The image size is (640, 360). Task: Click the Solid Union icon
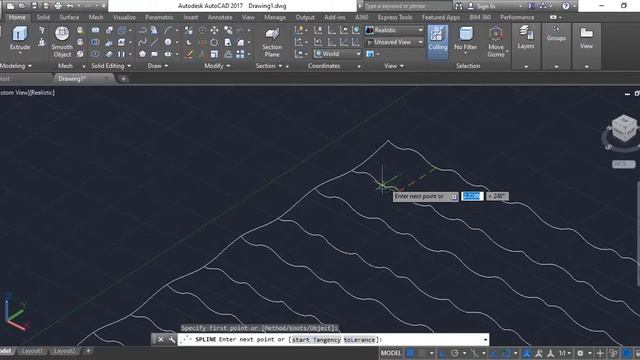click(x=95, y=30)
